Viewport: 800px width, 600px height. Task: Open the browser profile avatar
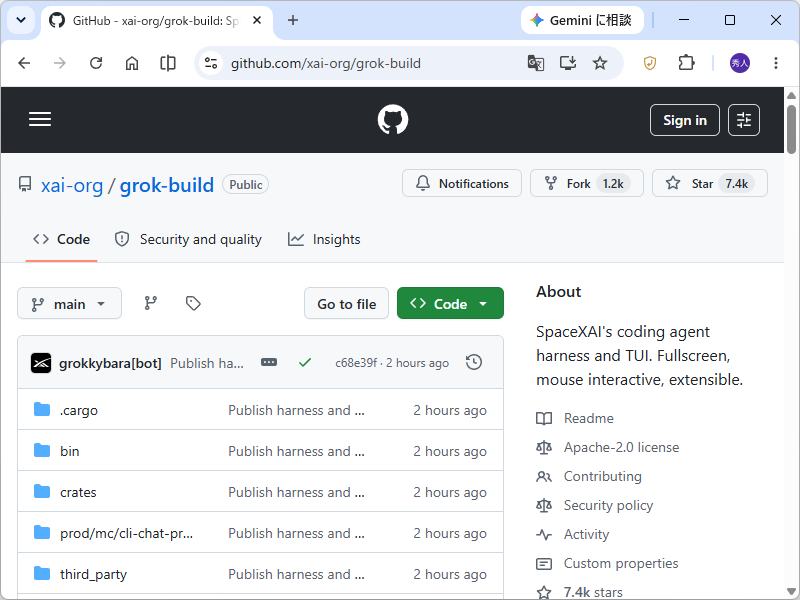pyautogui.click(x=740, y=63)
